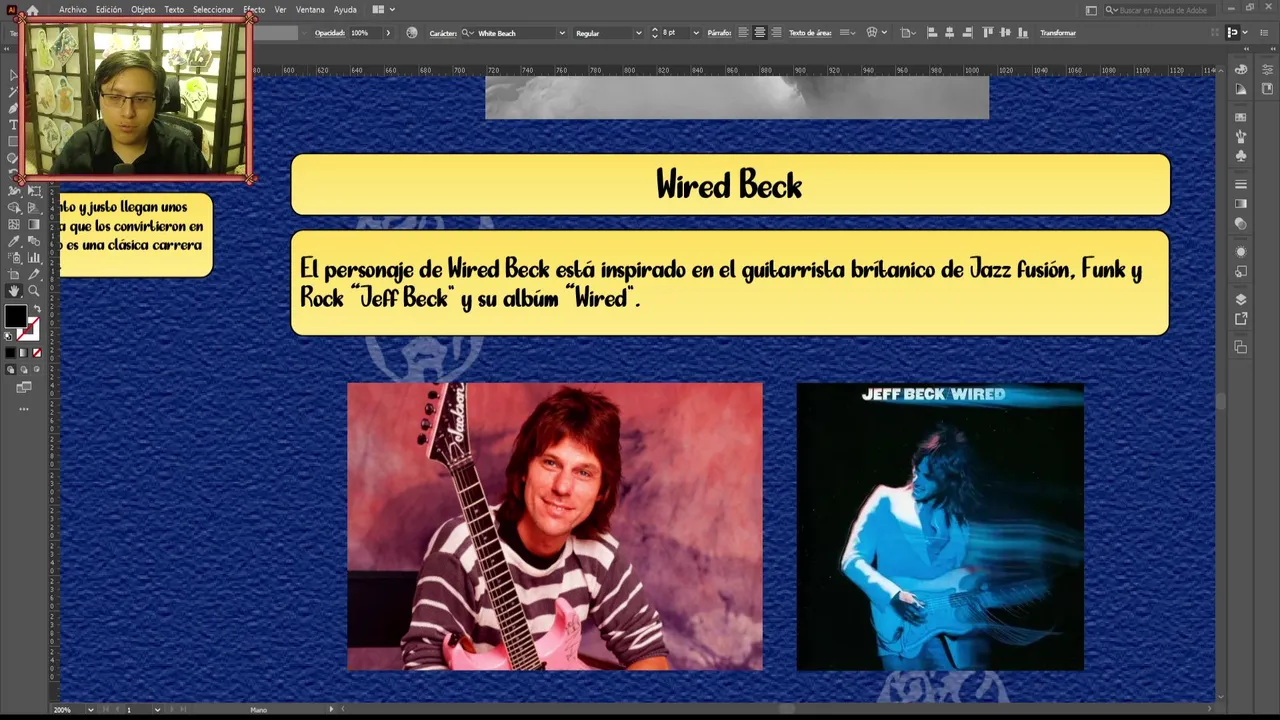Set paint mode to Gradient
Image resolution: width=1280 pixels, height=720 pixels.
[23, 352]
